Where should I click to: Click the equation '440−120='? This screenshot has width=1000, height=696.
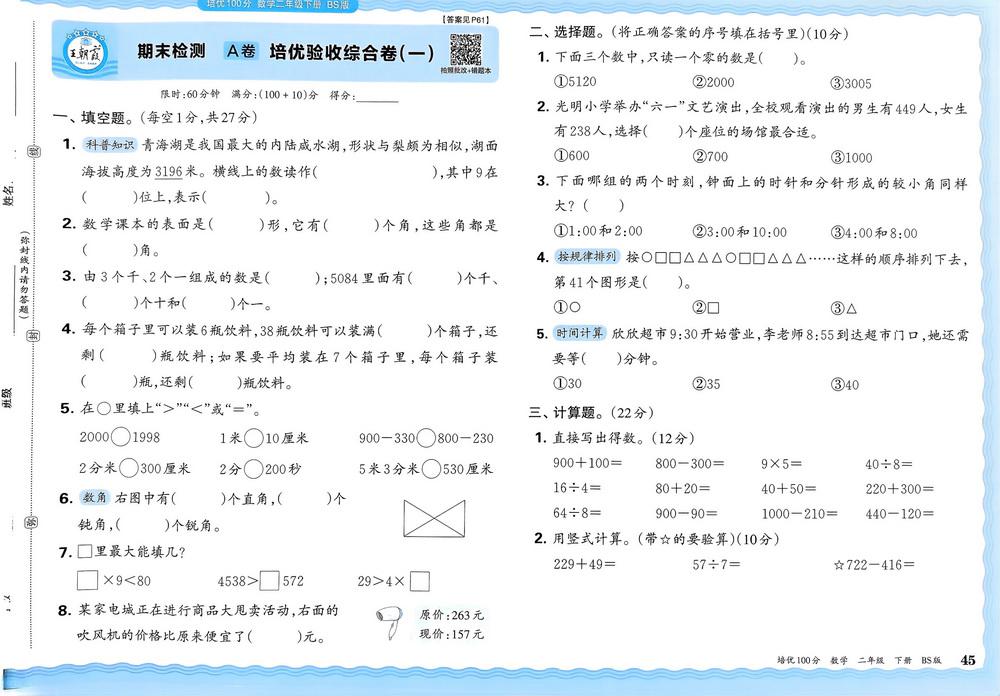pos(899,514)
